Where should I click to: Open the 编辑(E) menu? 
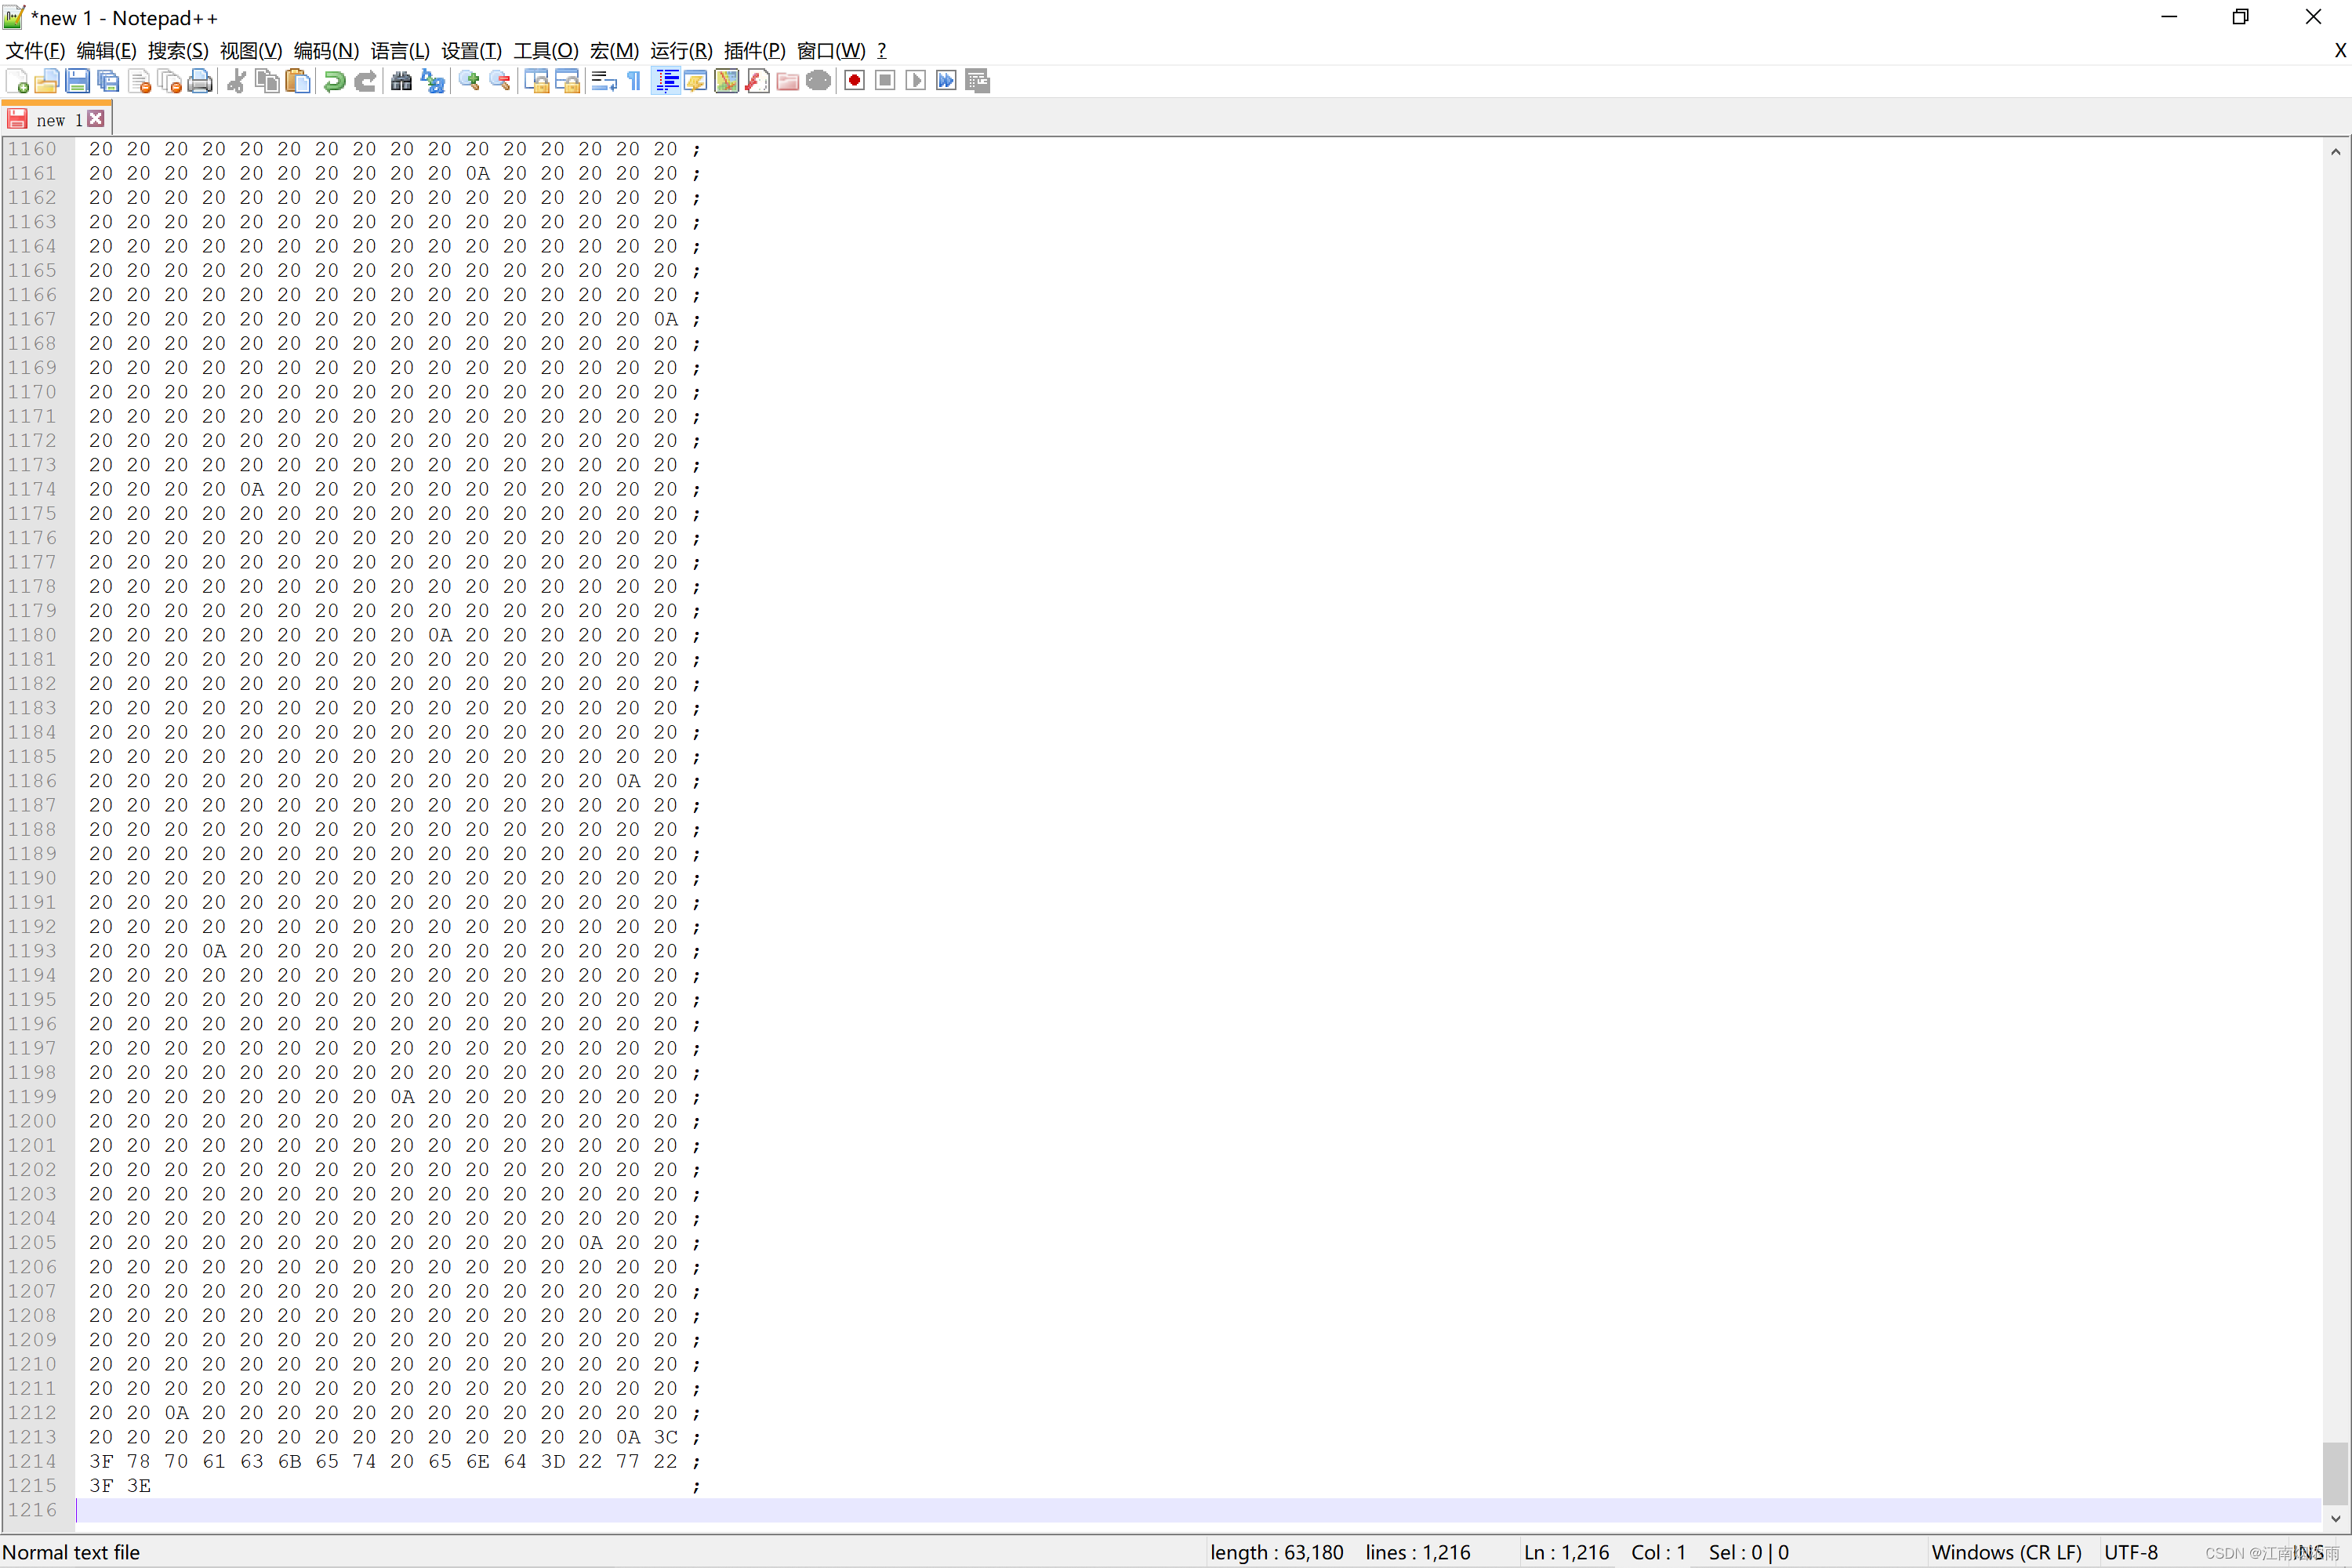pyautogui.click(x=107, y=51)
